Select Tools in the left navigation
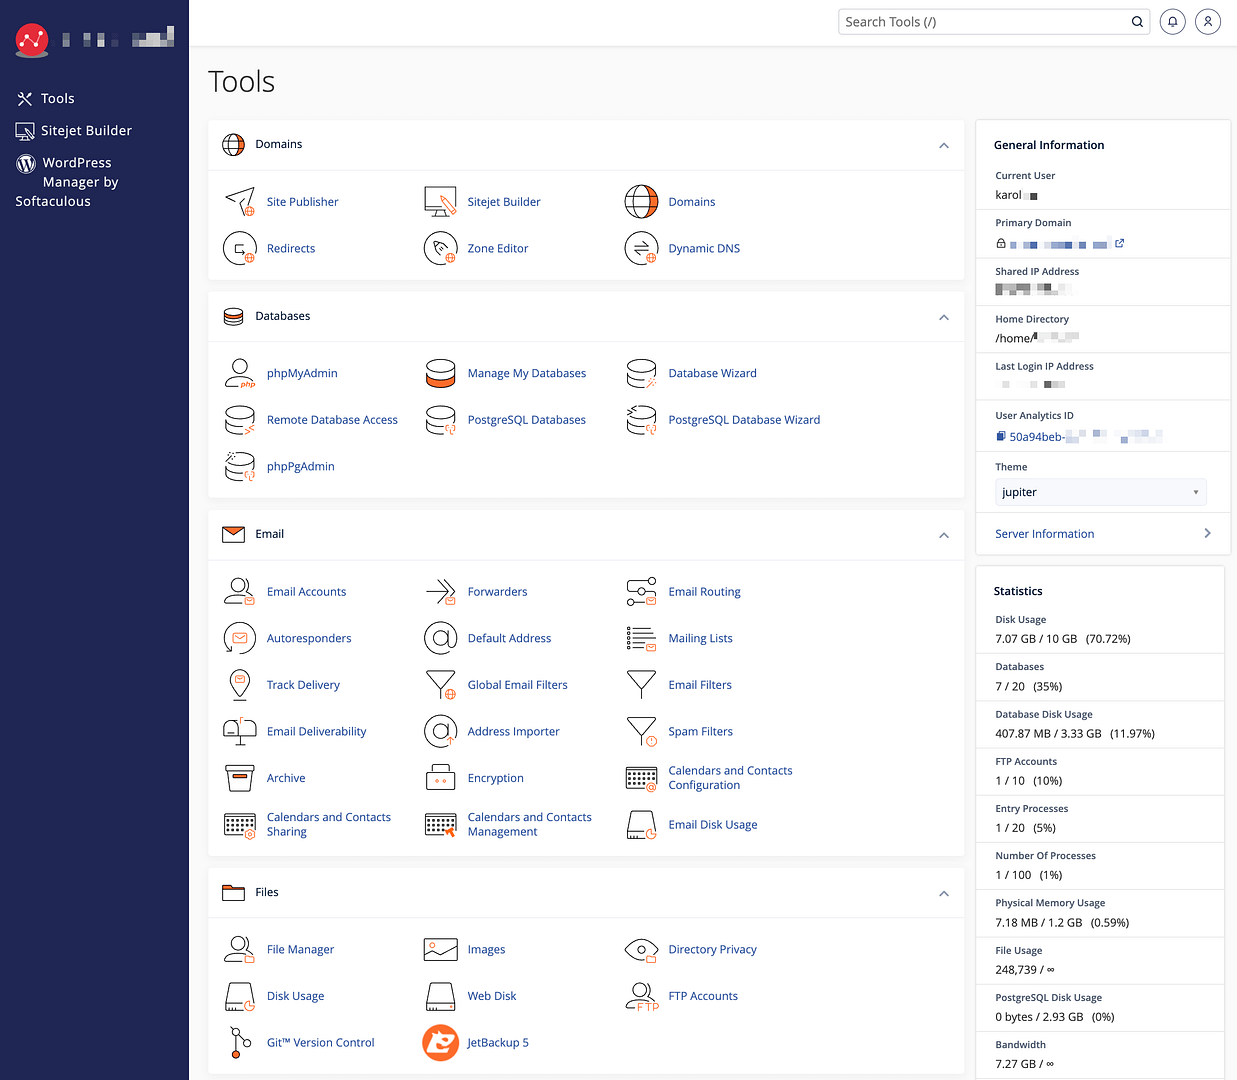 point(58,98)
